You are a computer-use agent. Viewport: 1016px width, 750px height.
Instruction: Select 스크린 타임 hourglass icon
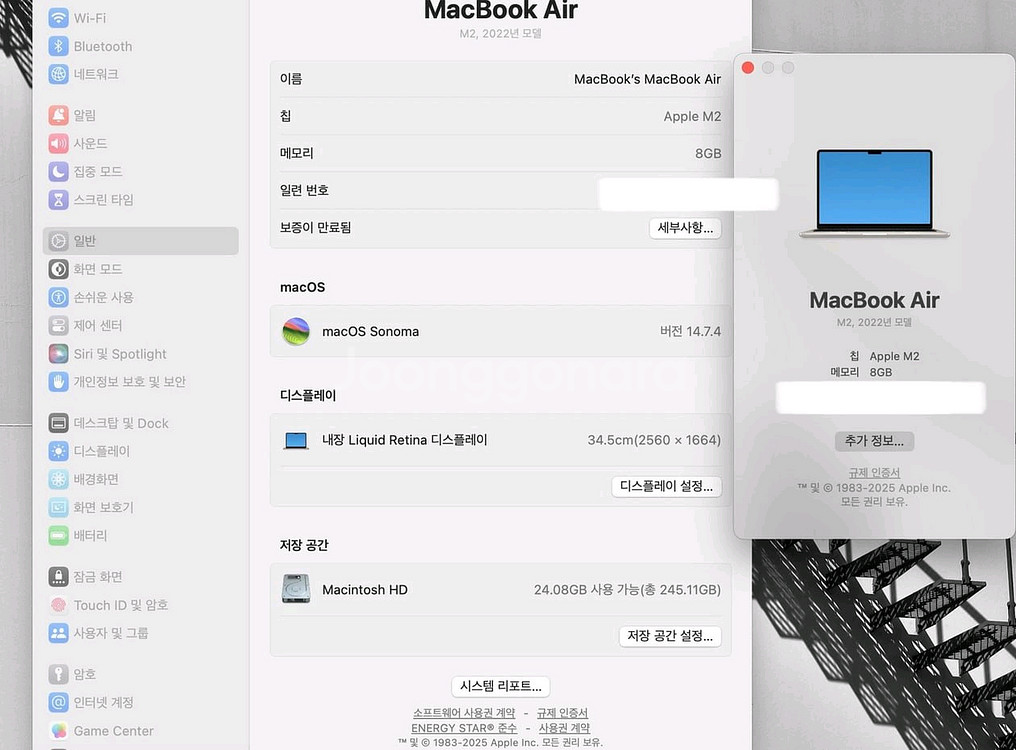tap(58, 200)
